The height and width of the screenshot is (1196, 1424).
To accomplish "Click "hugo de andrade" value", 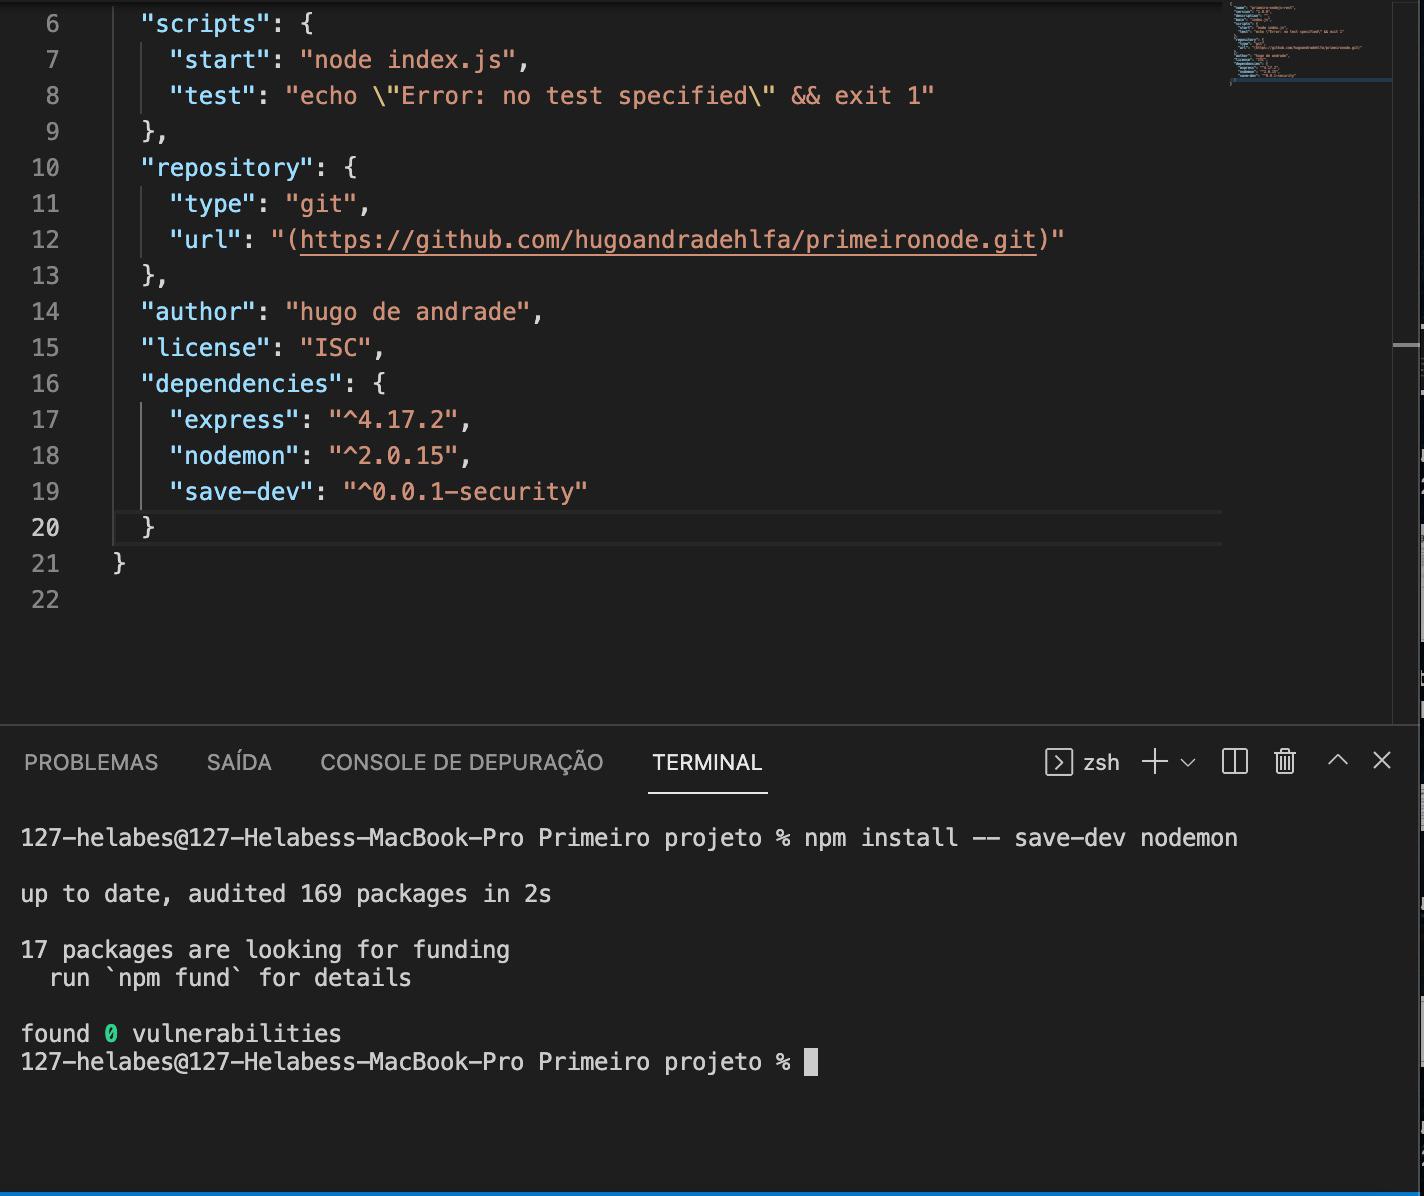I will click(x=407, y=312).
